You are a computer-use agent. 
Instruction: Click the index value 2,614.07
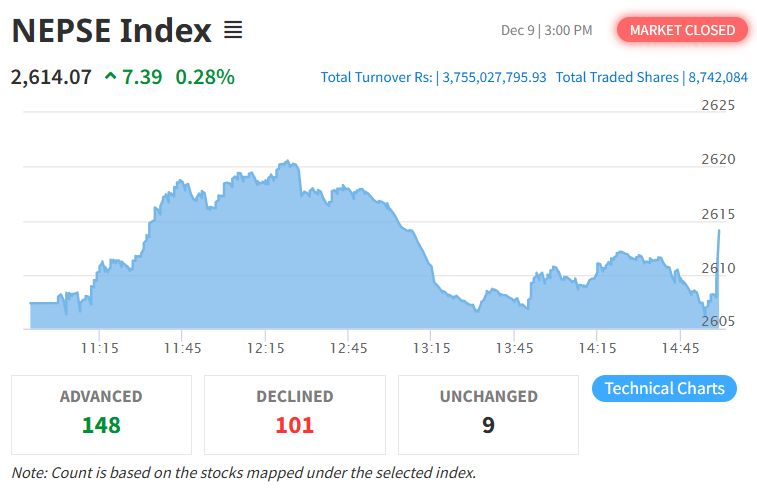[x=51, y=76]
